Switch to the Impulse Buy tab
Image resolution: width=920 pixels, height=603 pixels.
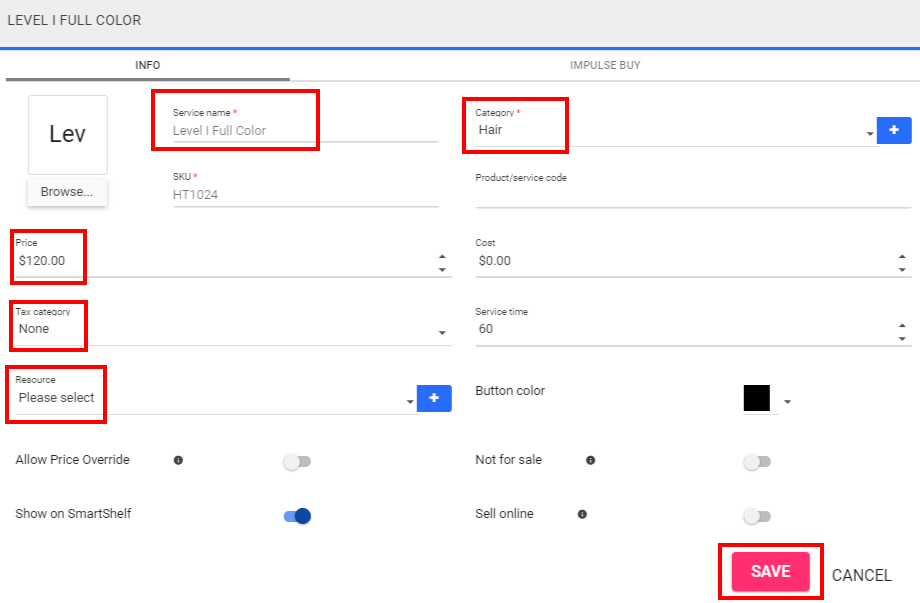[605, 65]
